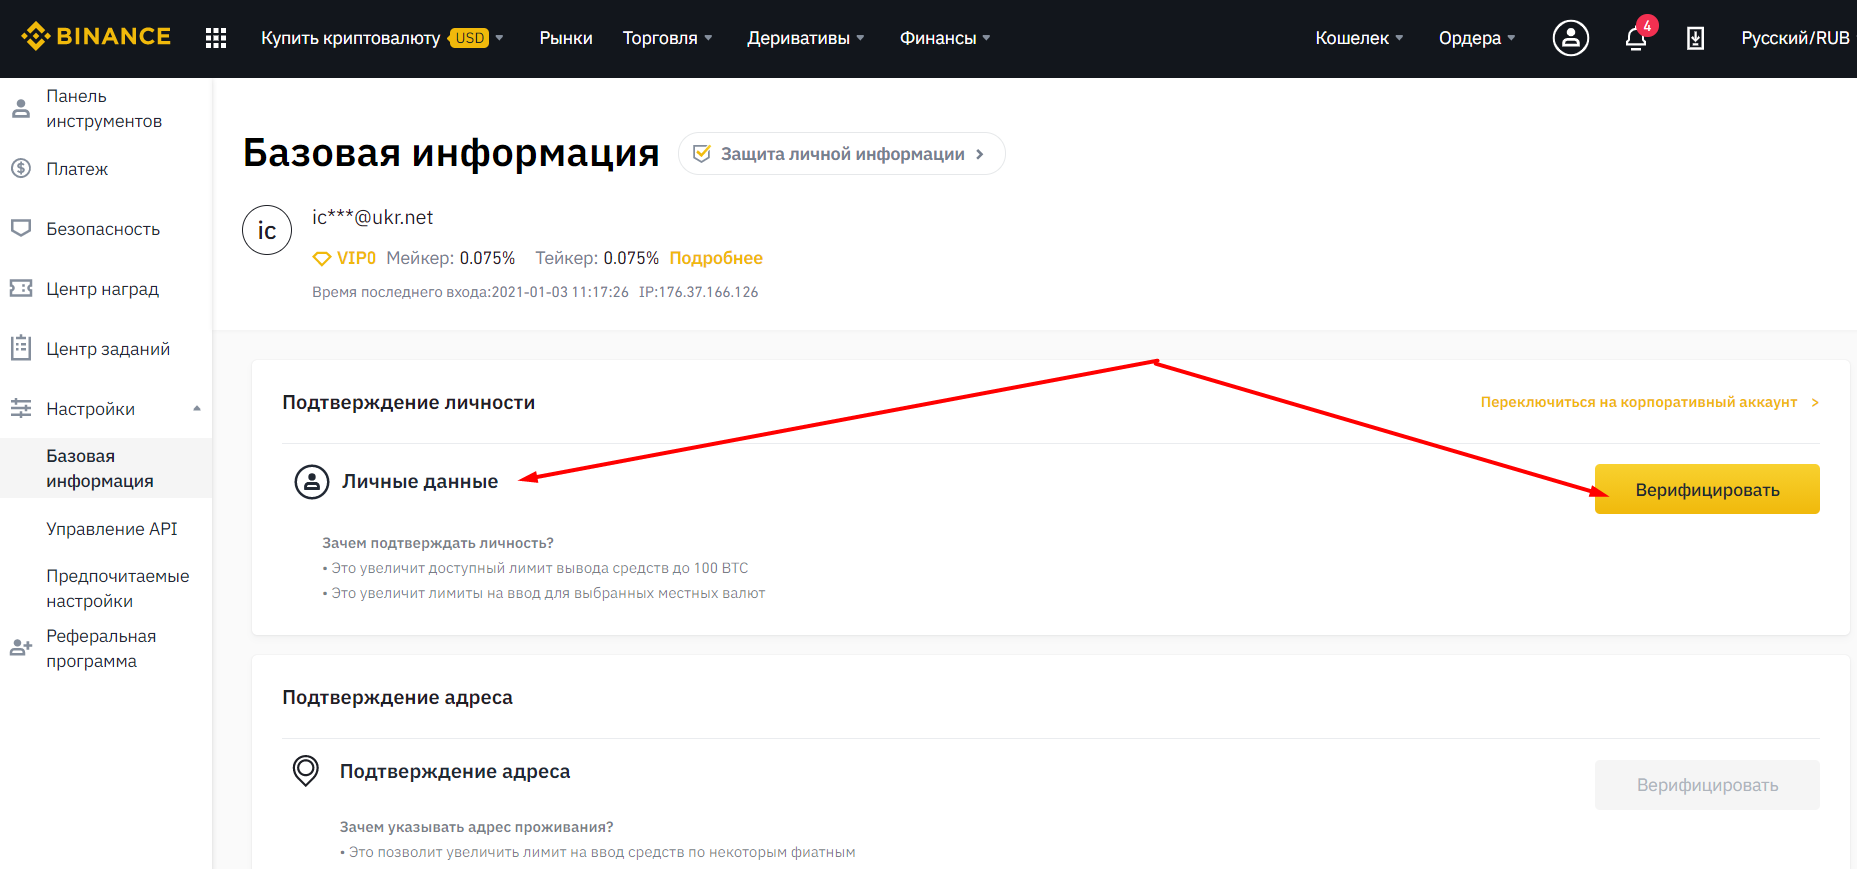Screen dimensions: 1857x869
Task: Click the VIP0 diamond icon
Action: (322, 258)
